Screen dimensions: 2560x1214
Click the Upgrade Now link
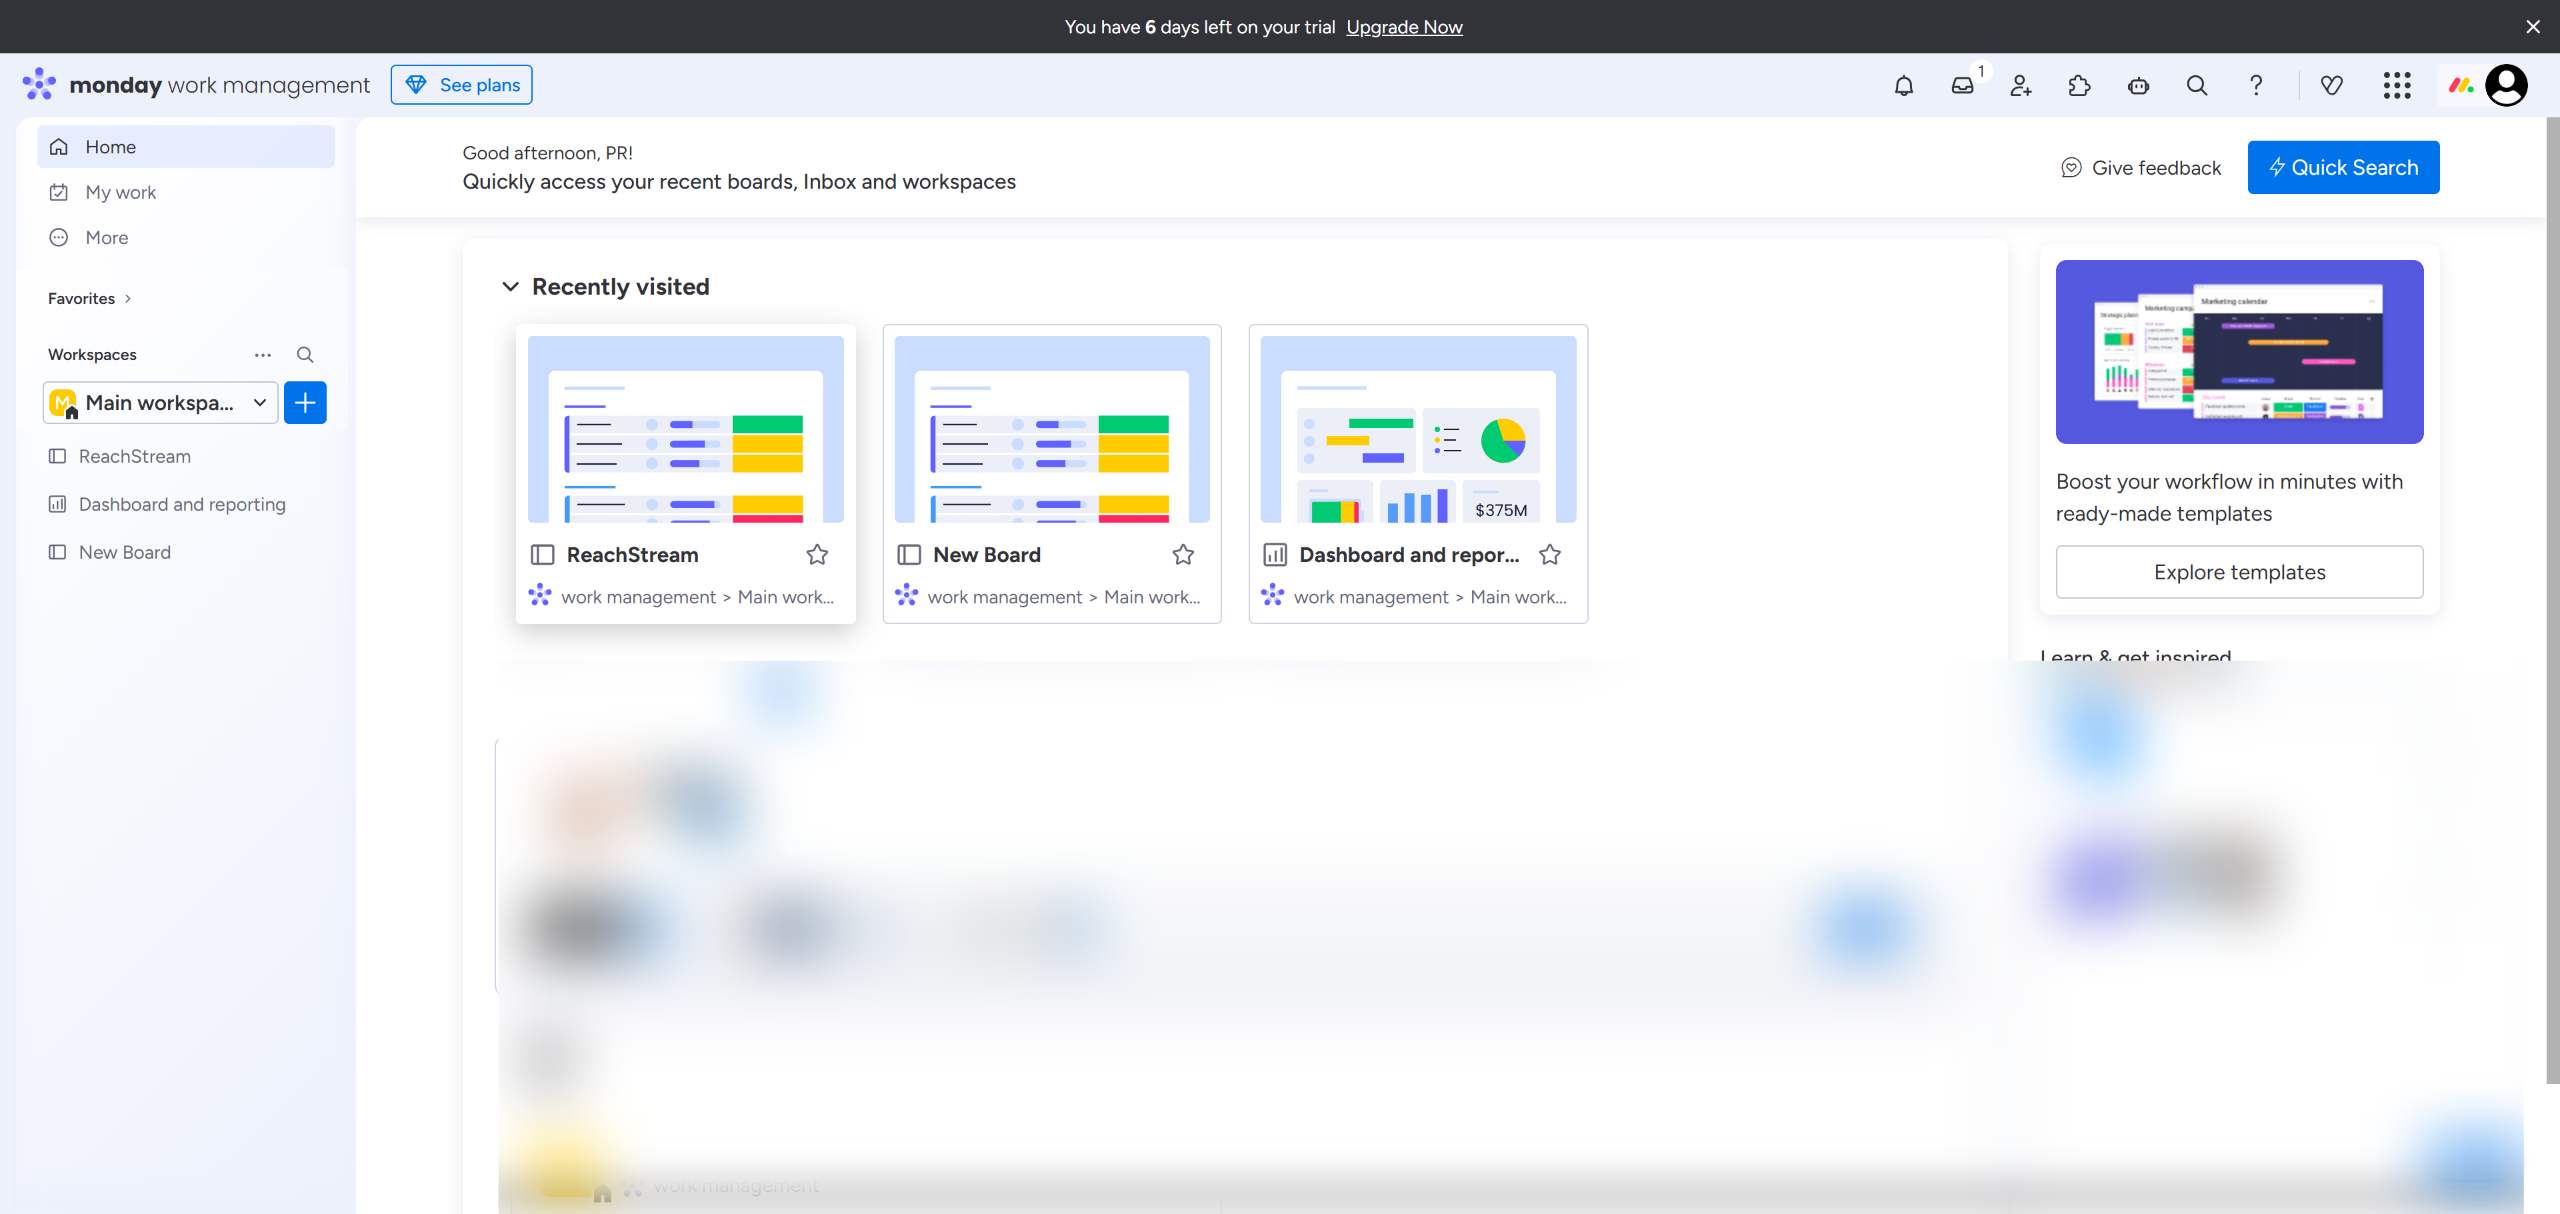1404,27
